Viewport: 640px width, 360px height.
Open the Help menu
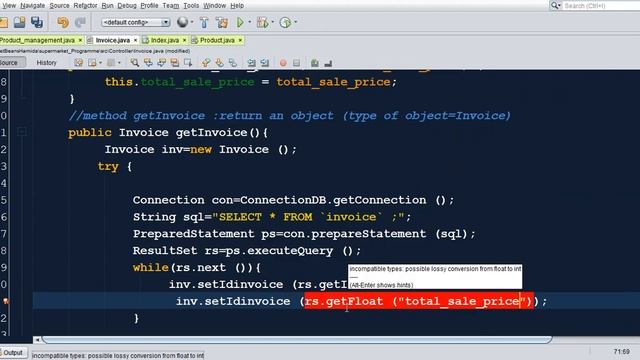coord(237,6)
